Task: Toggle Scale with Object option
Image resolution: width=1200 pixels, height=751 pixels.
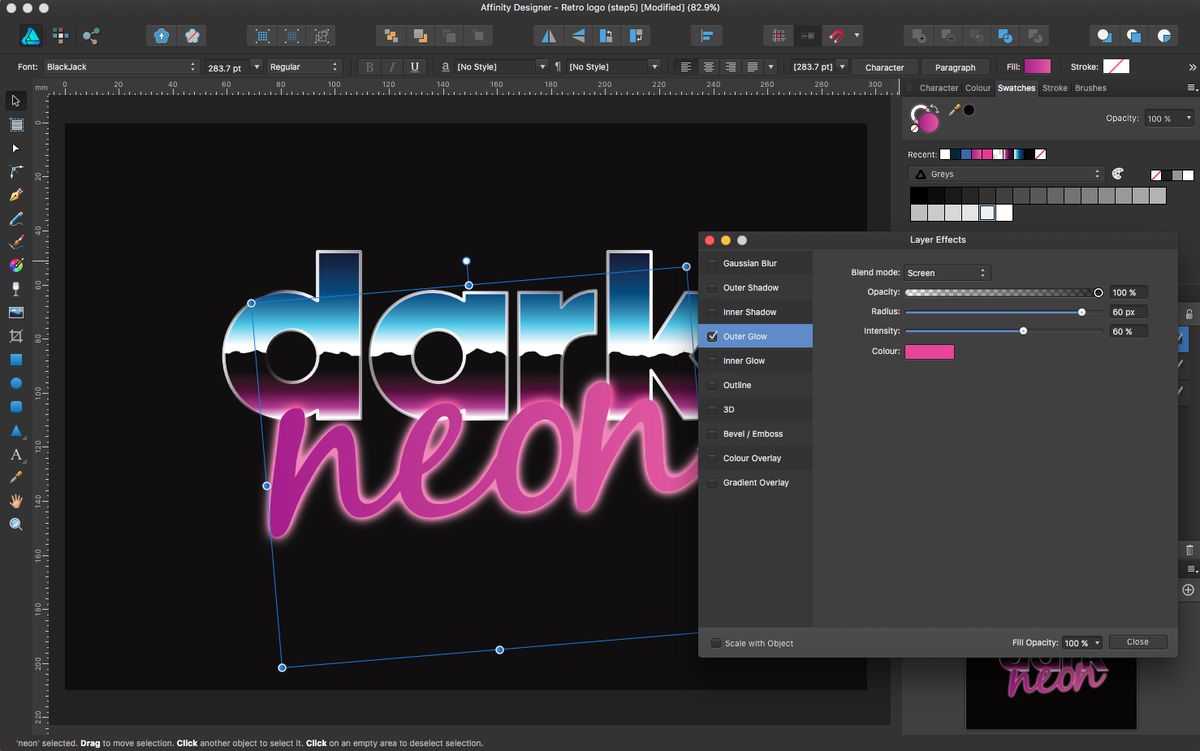Action: [716, 643]
